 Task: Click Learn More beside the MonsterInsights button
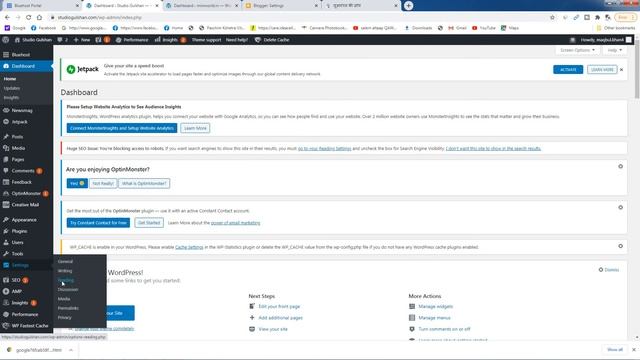[x=195, y=128]
